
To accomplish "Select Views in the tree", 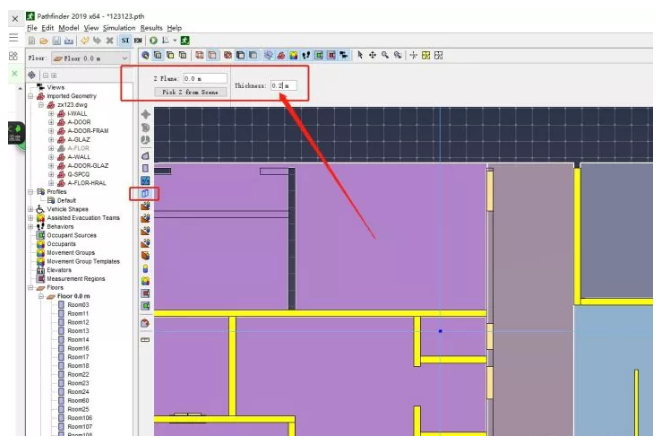I will [56, 87].
